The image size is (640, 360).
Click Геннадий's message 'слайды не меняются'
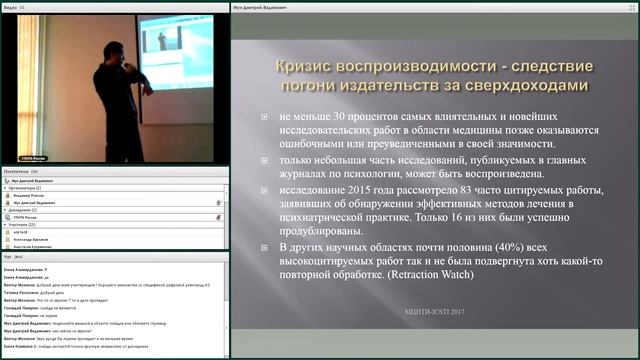(x=40, y=308)
